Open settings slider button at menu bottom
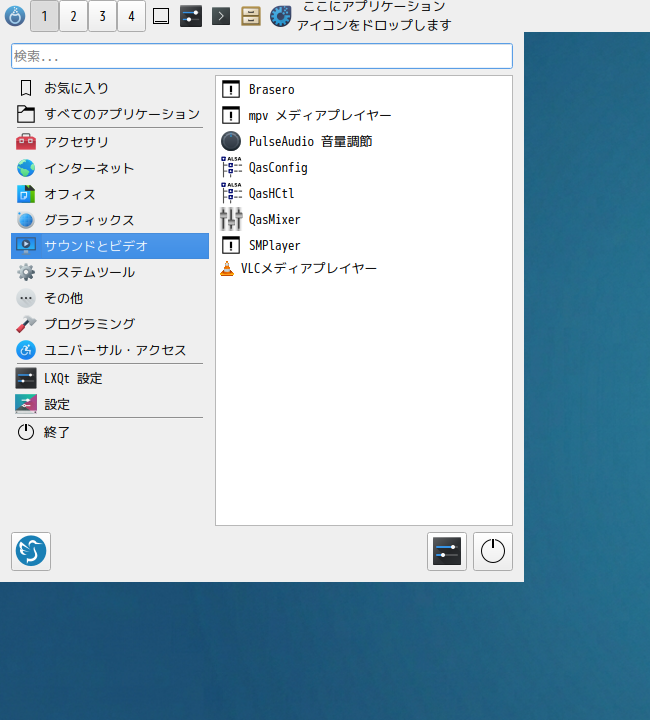This screenshot has width=650, height=720. (x=447, y=551)
